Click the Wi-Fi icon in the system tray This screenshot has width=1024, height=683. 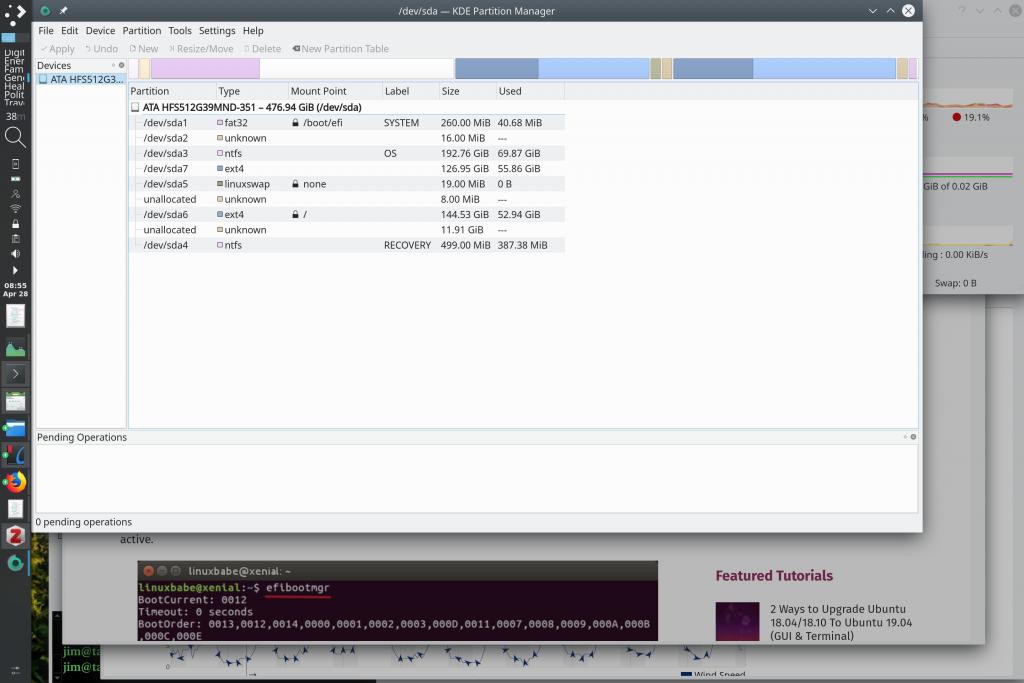click(15, 209)
